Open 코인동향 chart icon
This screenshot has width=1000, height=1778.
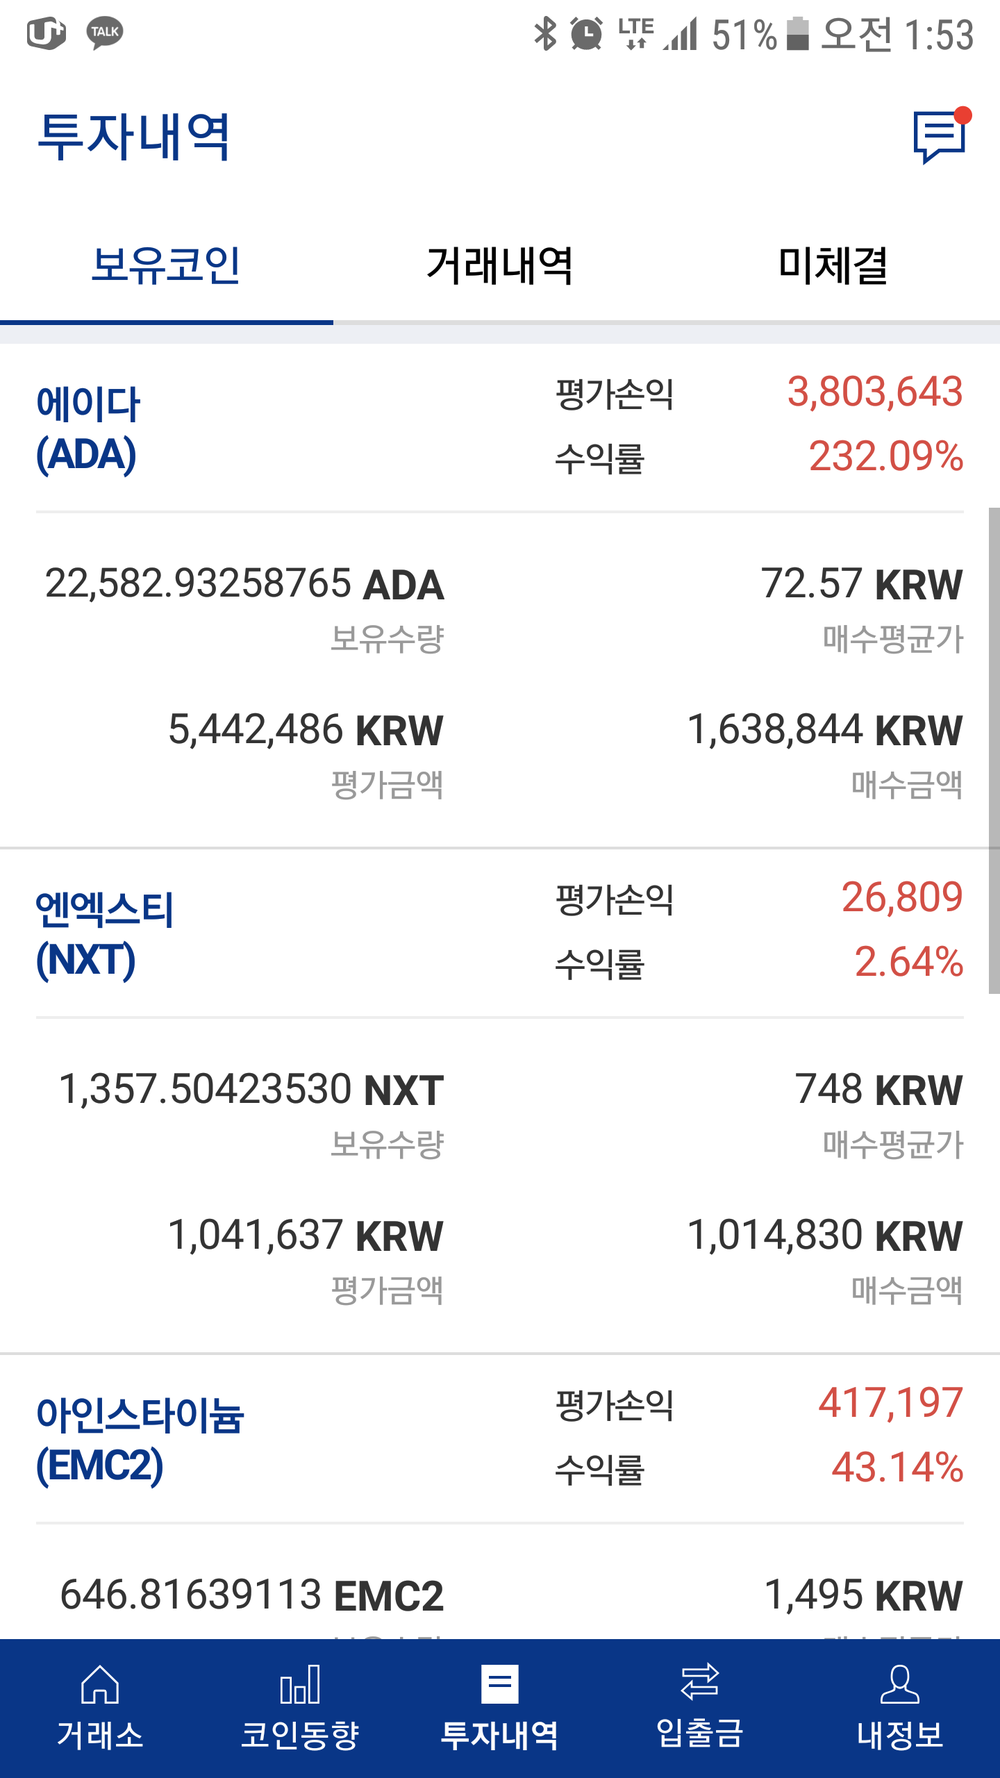coord(300,1684)
